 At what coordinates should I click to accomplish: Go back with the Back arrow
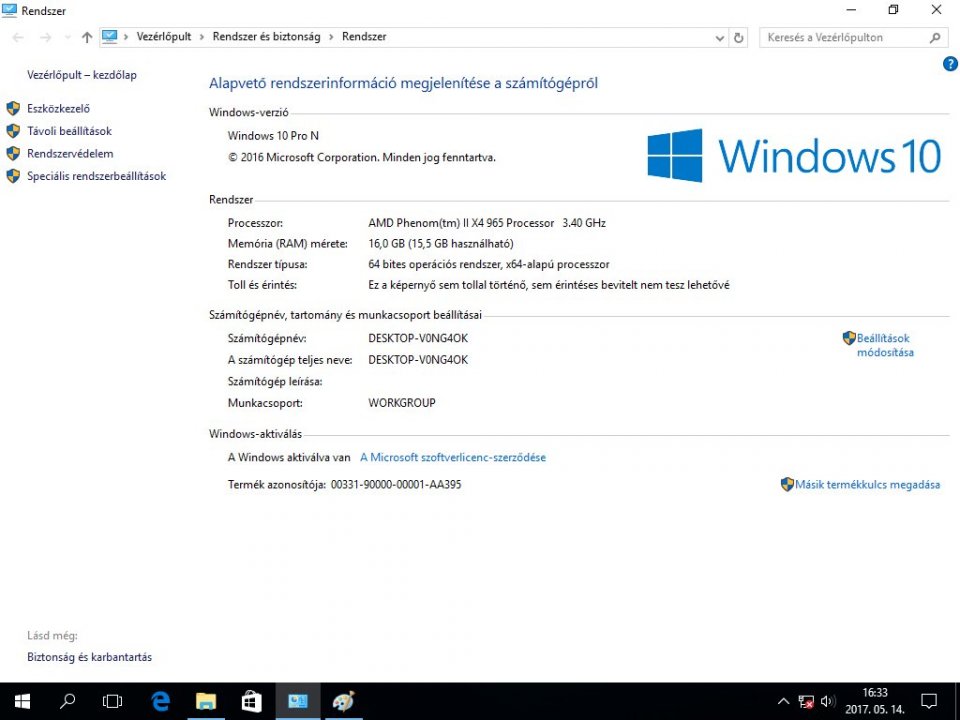[18, 37]
